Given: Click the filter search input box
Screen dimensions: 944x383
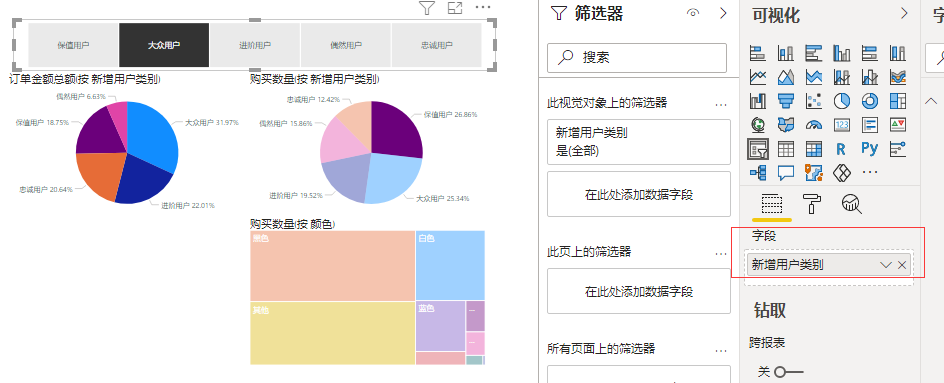Looking at the screenshot, I should (x=637, y=58).
